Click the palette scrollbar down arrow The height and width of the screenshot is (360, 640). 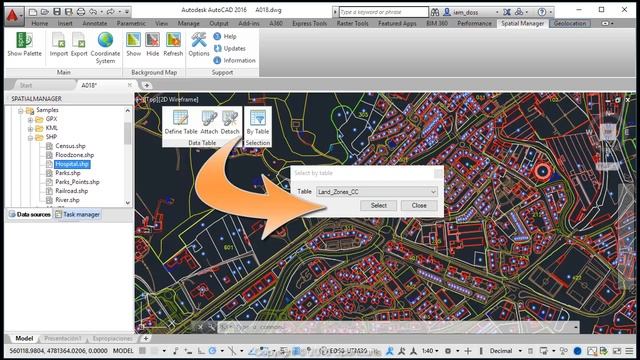128,202
